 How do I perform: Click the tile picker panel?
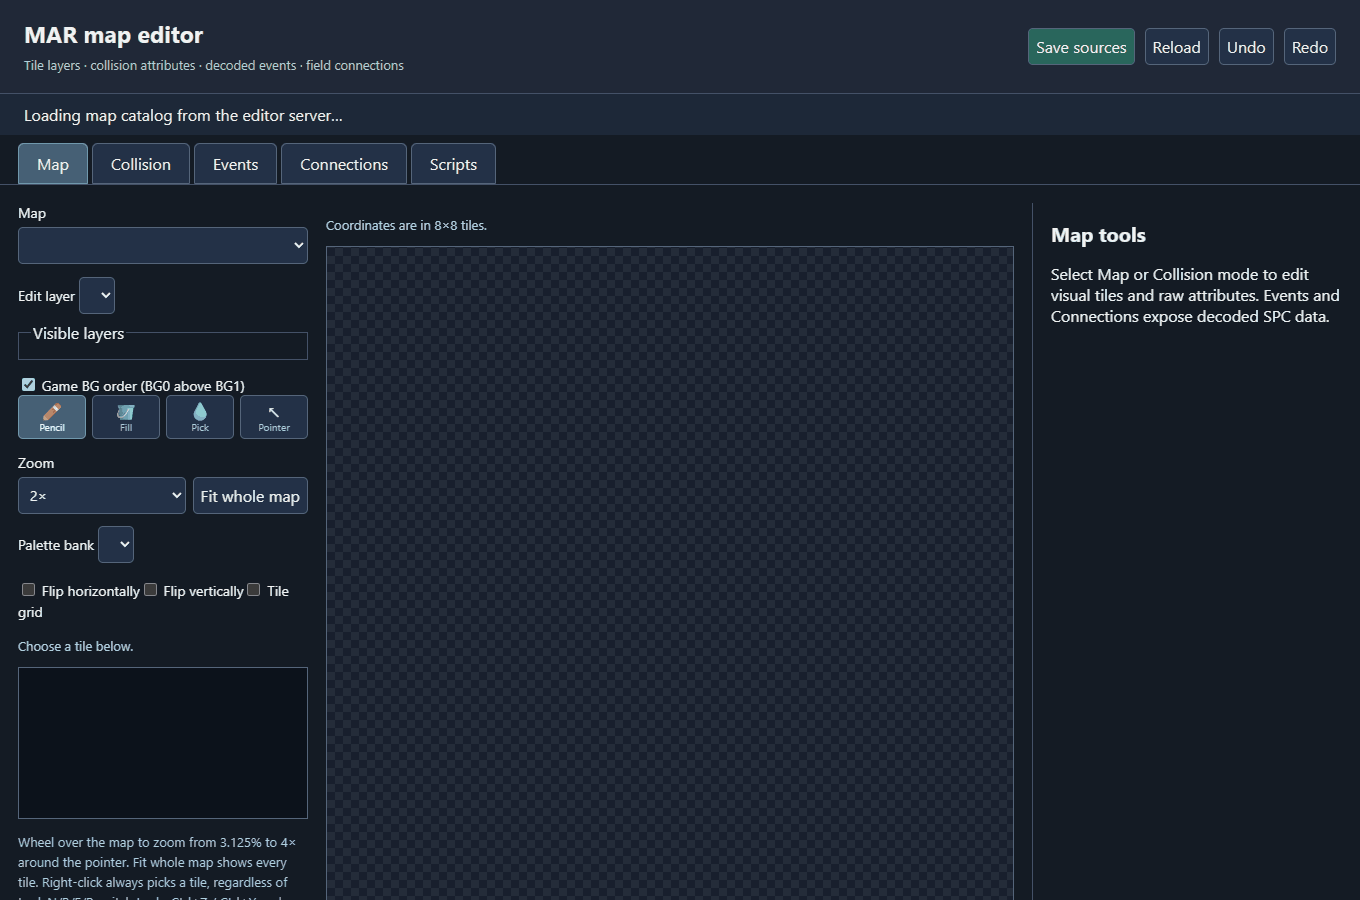[x=163, y=743]
